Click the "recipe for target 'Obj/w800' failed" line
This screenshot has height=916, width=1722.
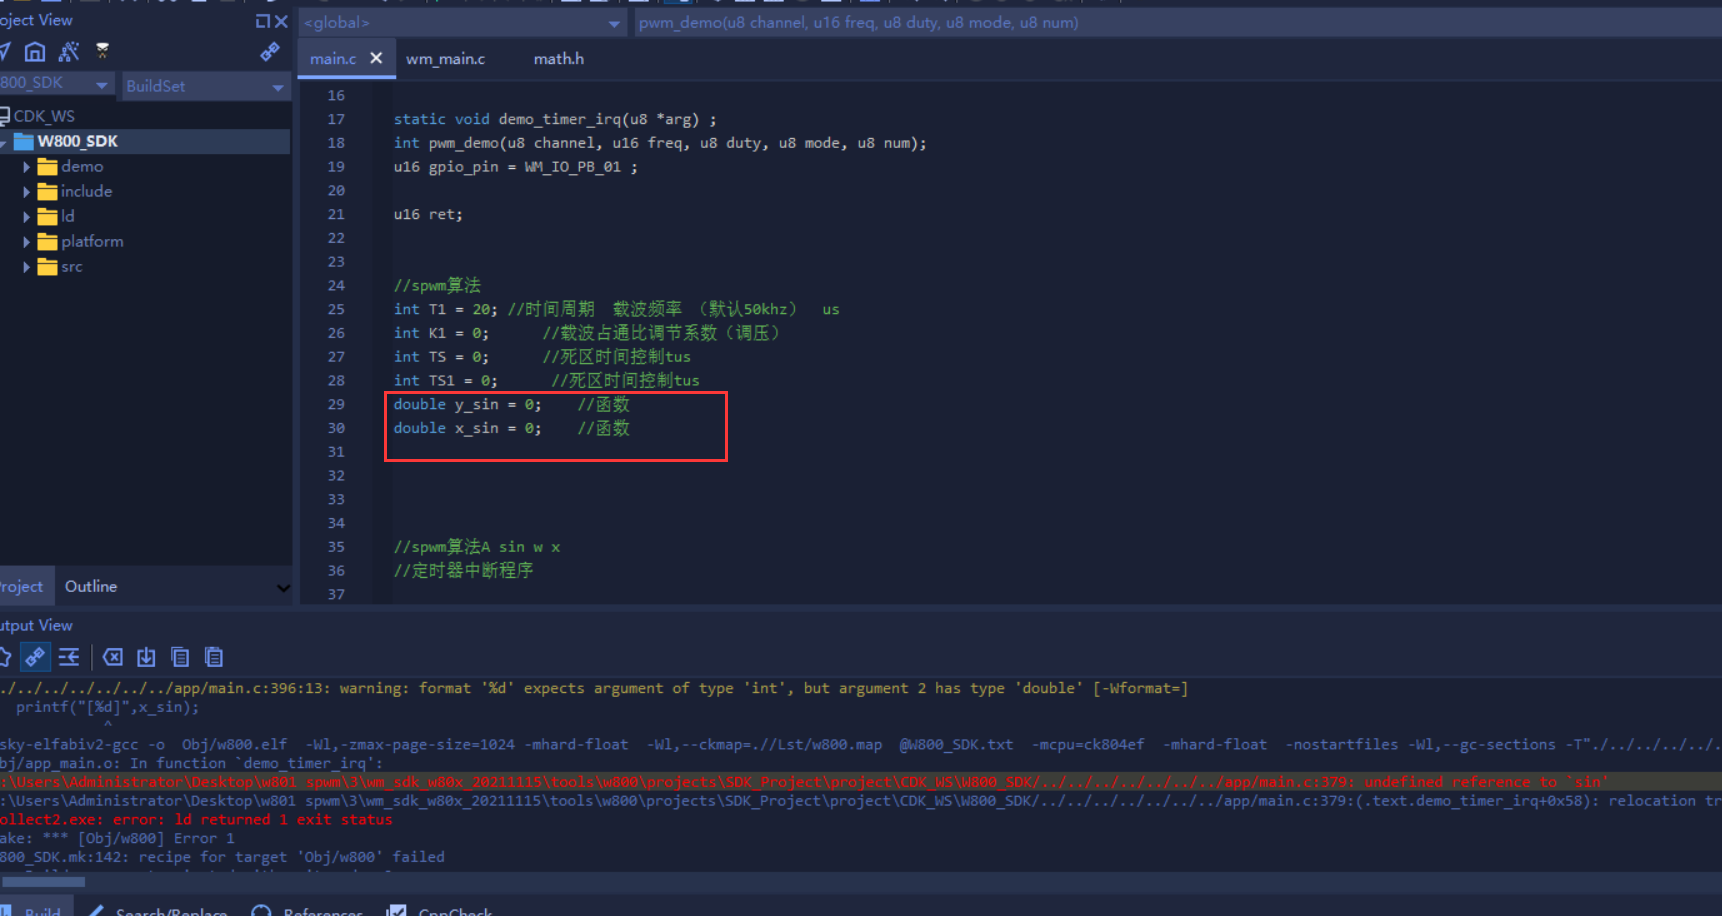[222, 857]
